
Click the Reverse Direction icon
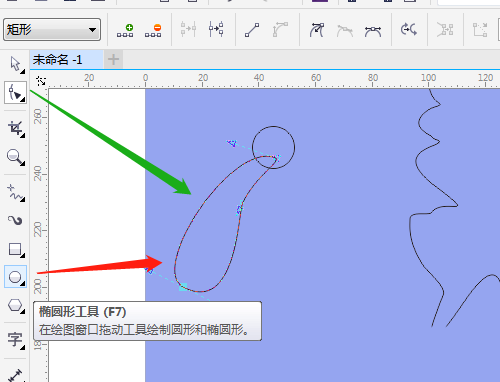[409, 30]
